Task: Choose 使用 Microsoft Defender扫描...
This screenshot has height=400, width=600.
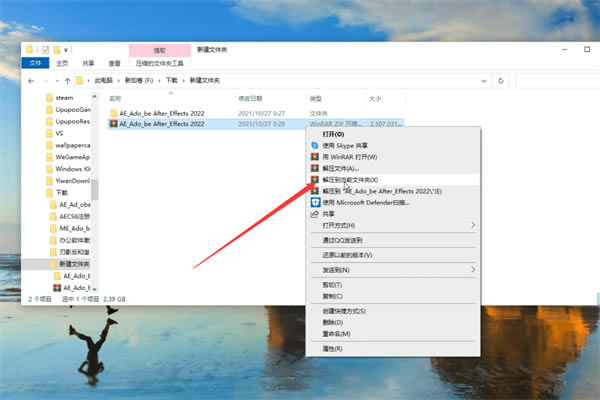Action: (393, 202)
